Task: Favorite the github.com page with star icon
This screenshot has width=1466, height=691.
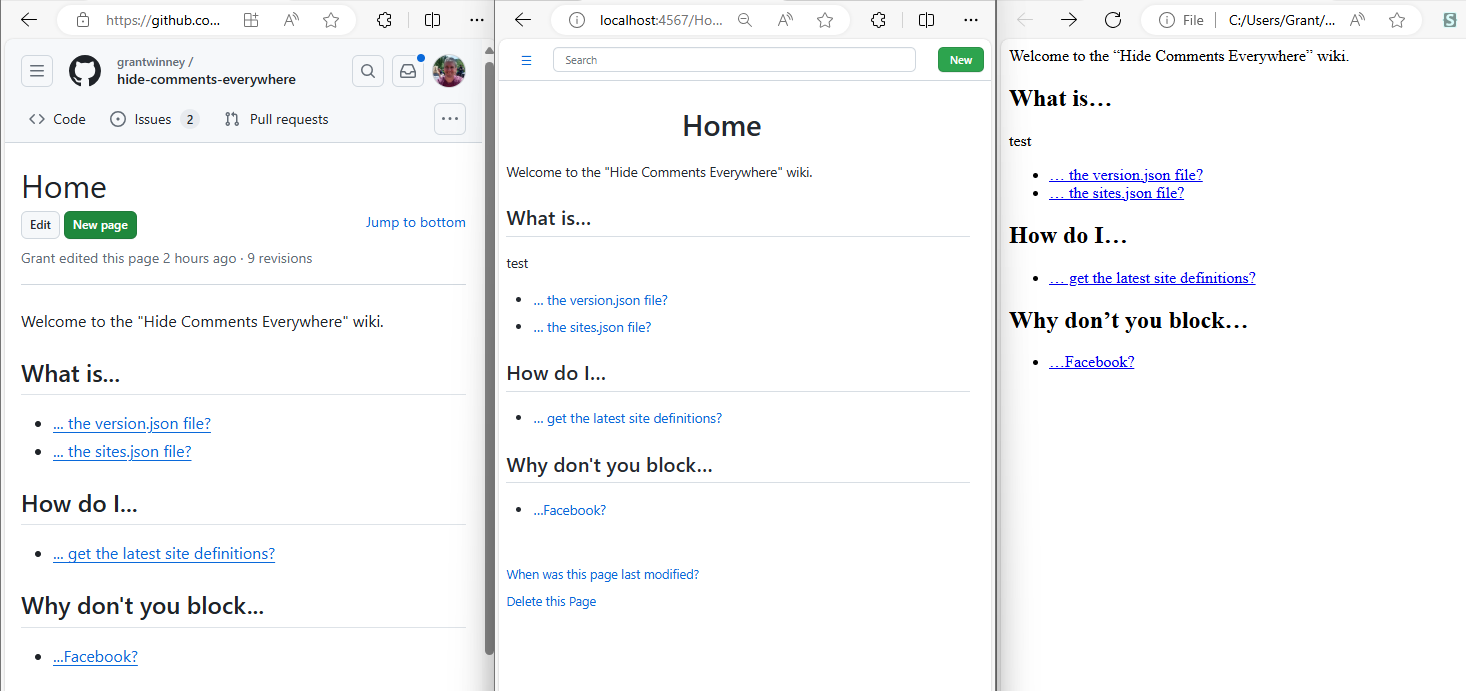Action: (x=331, y=20)
